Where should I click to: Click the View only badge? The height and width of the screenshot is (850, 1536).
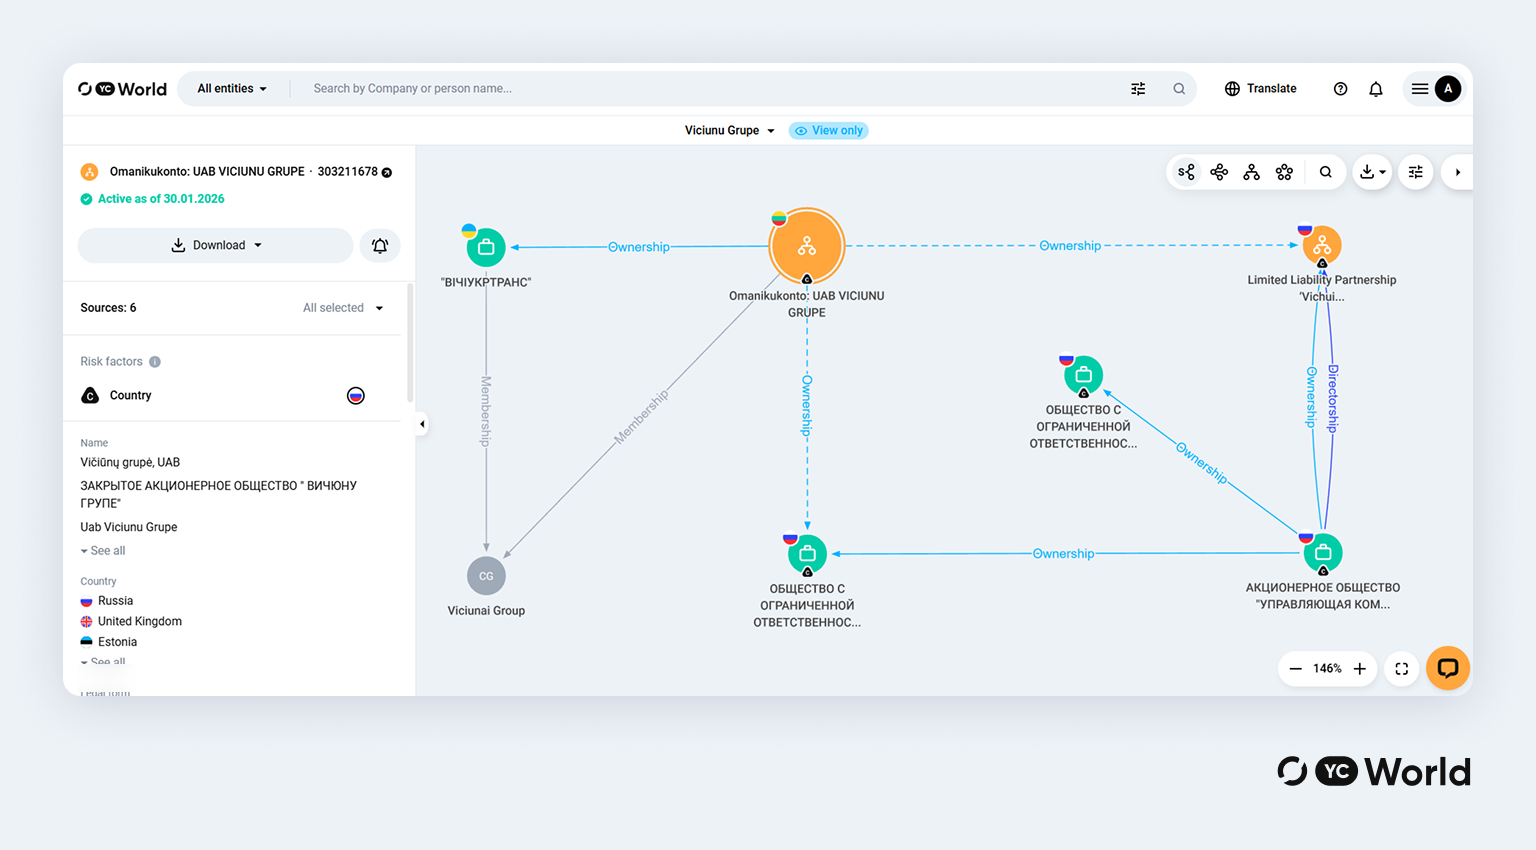tap(829, 130)
